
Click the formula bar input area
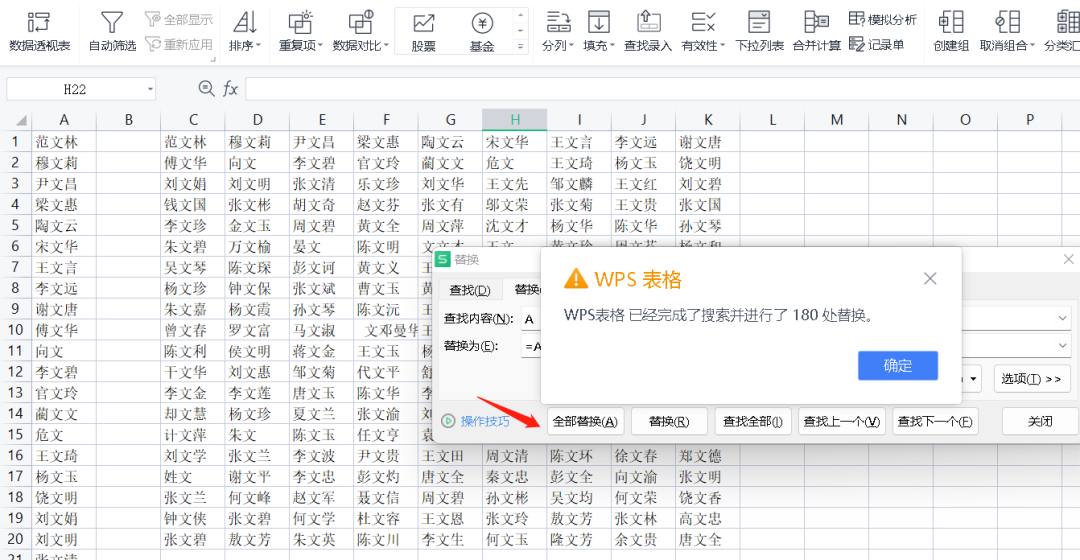(662, 89)
